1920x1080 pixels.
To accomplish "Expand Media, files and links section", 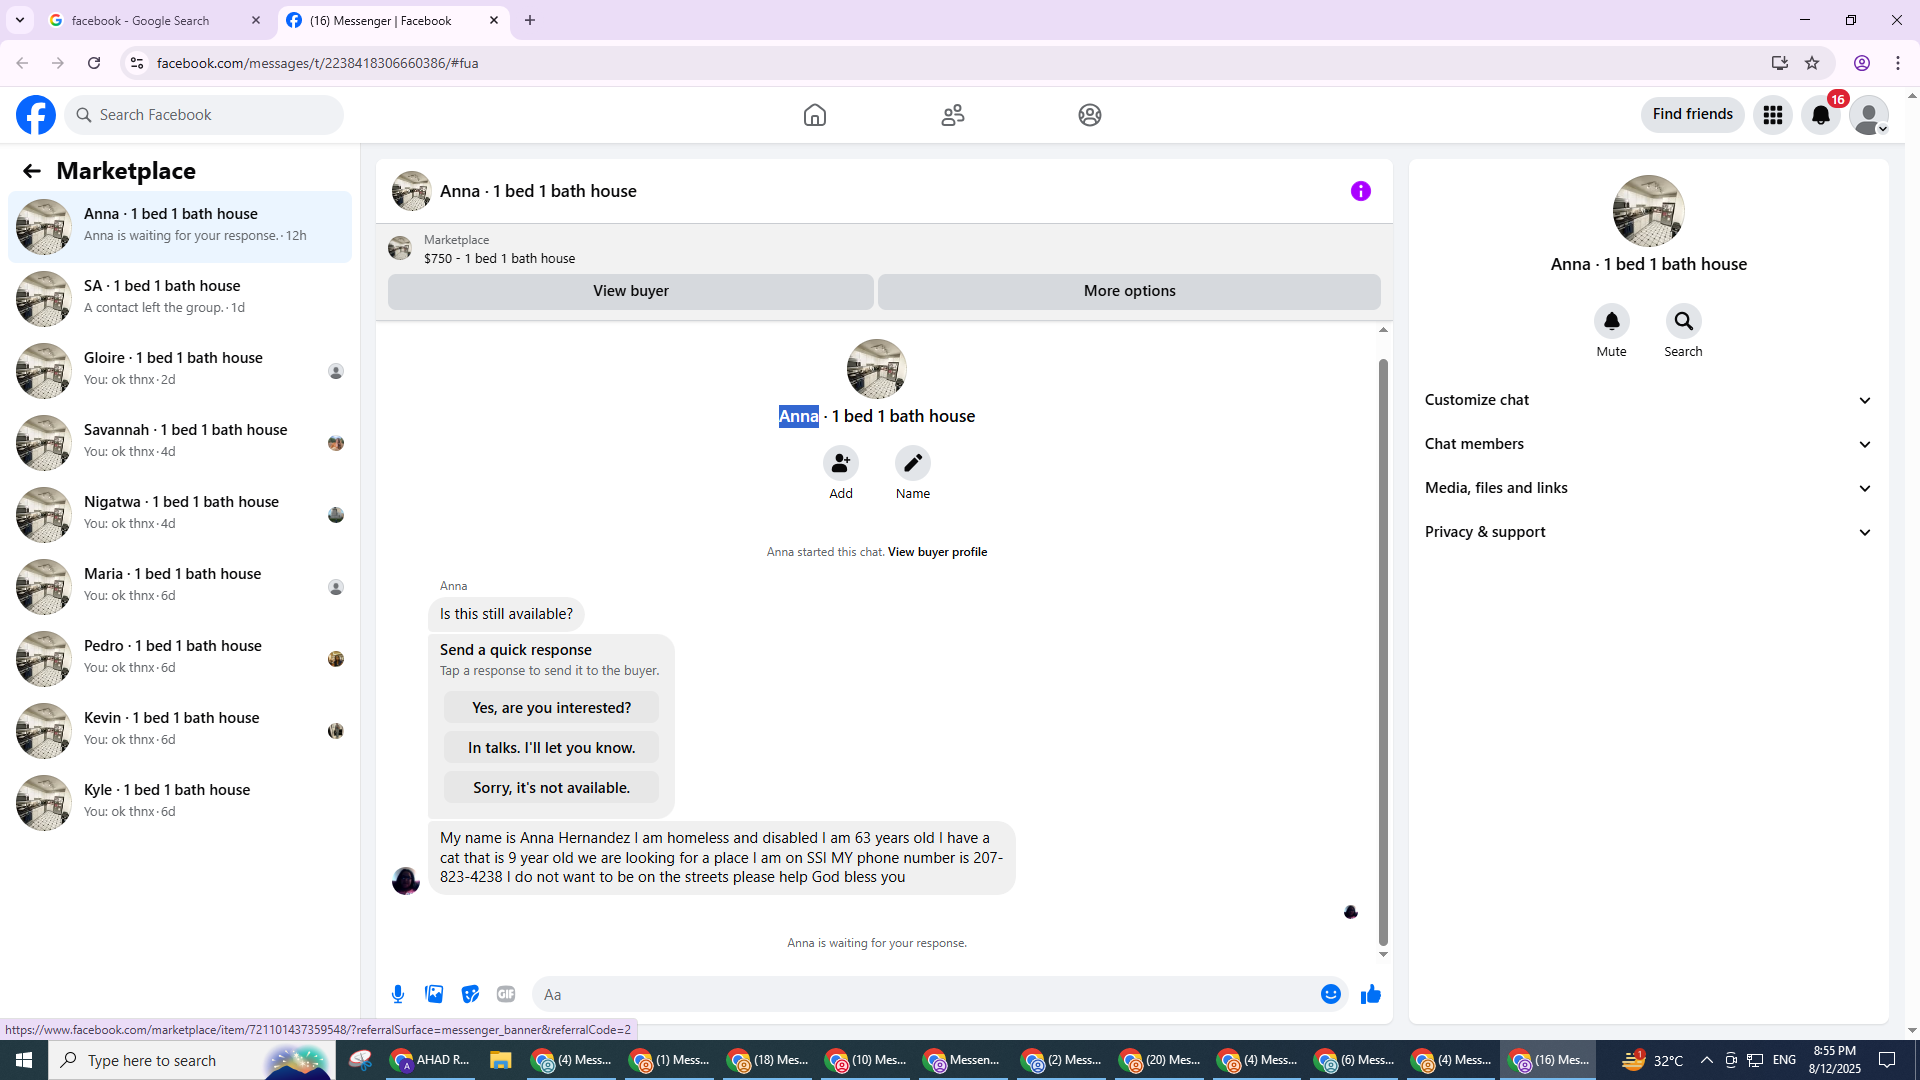I will coord(1648,488).
